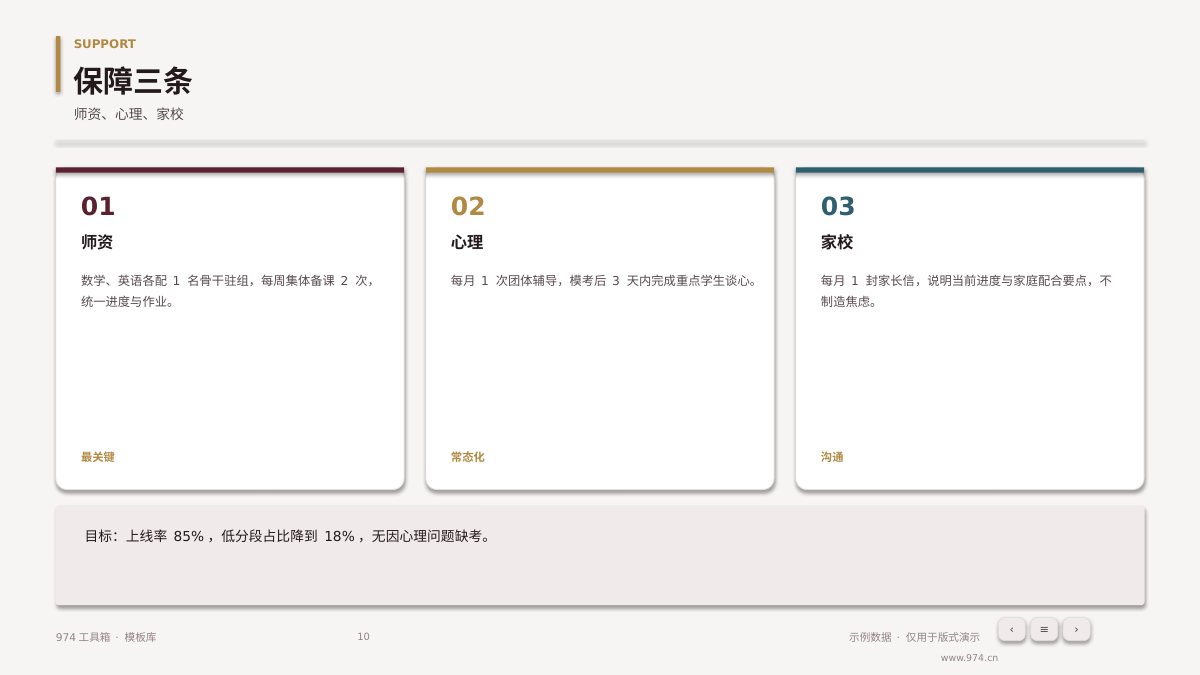Viewport: 1200px width, 675px height.
Task: Click the 示例数据 · 仅用于版式演示 note
Action: point(914,637)
